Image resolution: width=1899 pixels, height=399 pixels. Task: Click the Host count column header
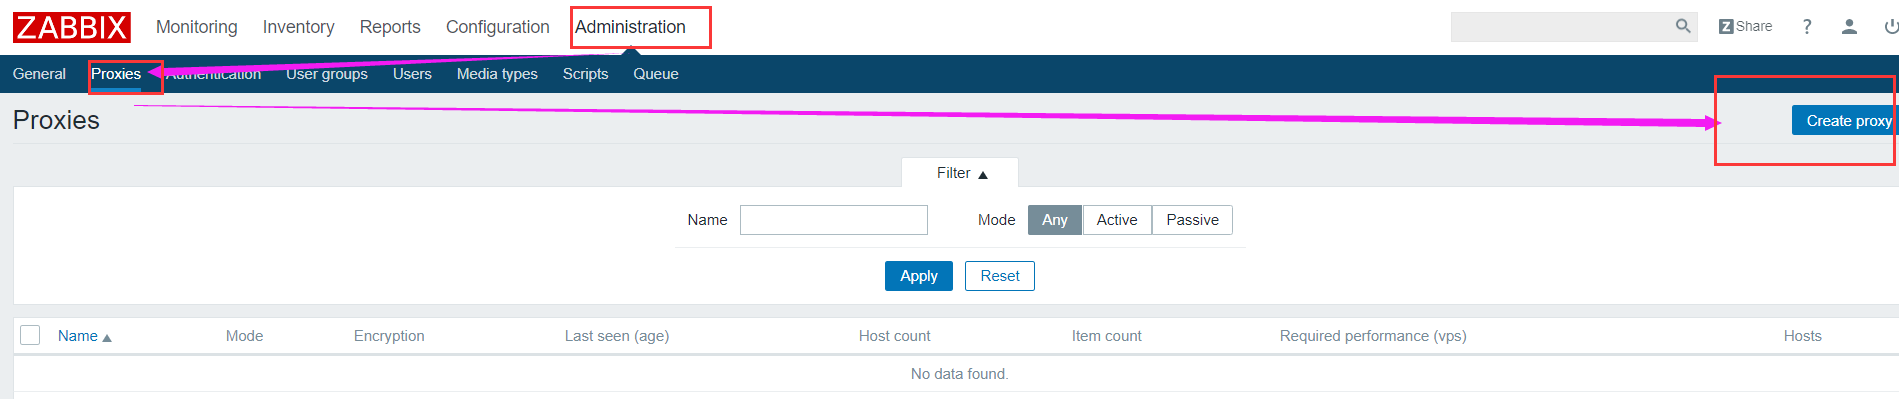click(x=895, y=336)
